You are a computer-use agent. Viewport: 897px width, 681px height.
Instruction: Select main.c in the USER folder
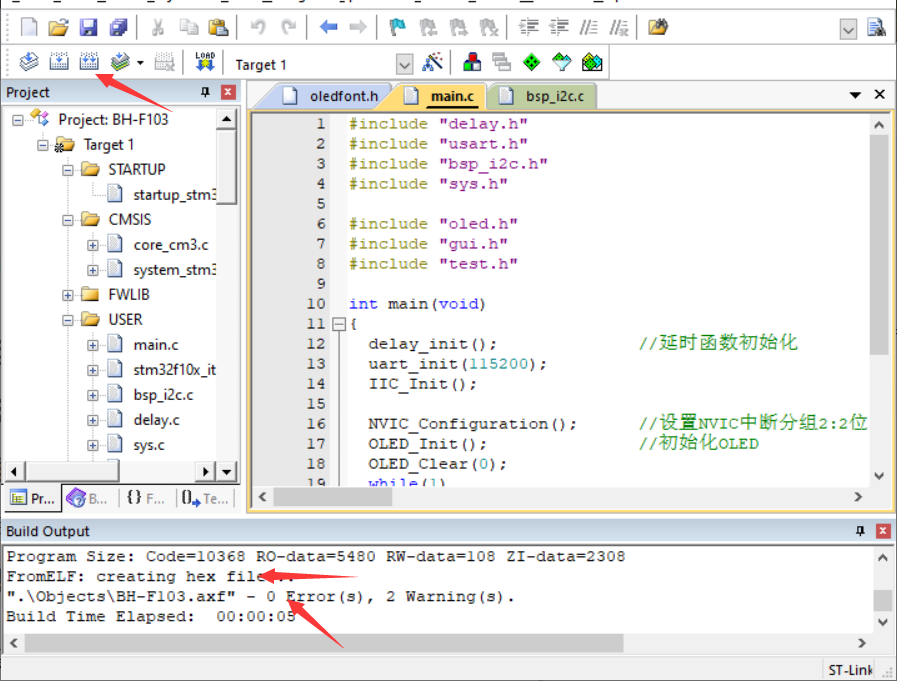pyautogui.click(x=156, y=345)
